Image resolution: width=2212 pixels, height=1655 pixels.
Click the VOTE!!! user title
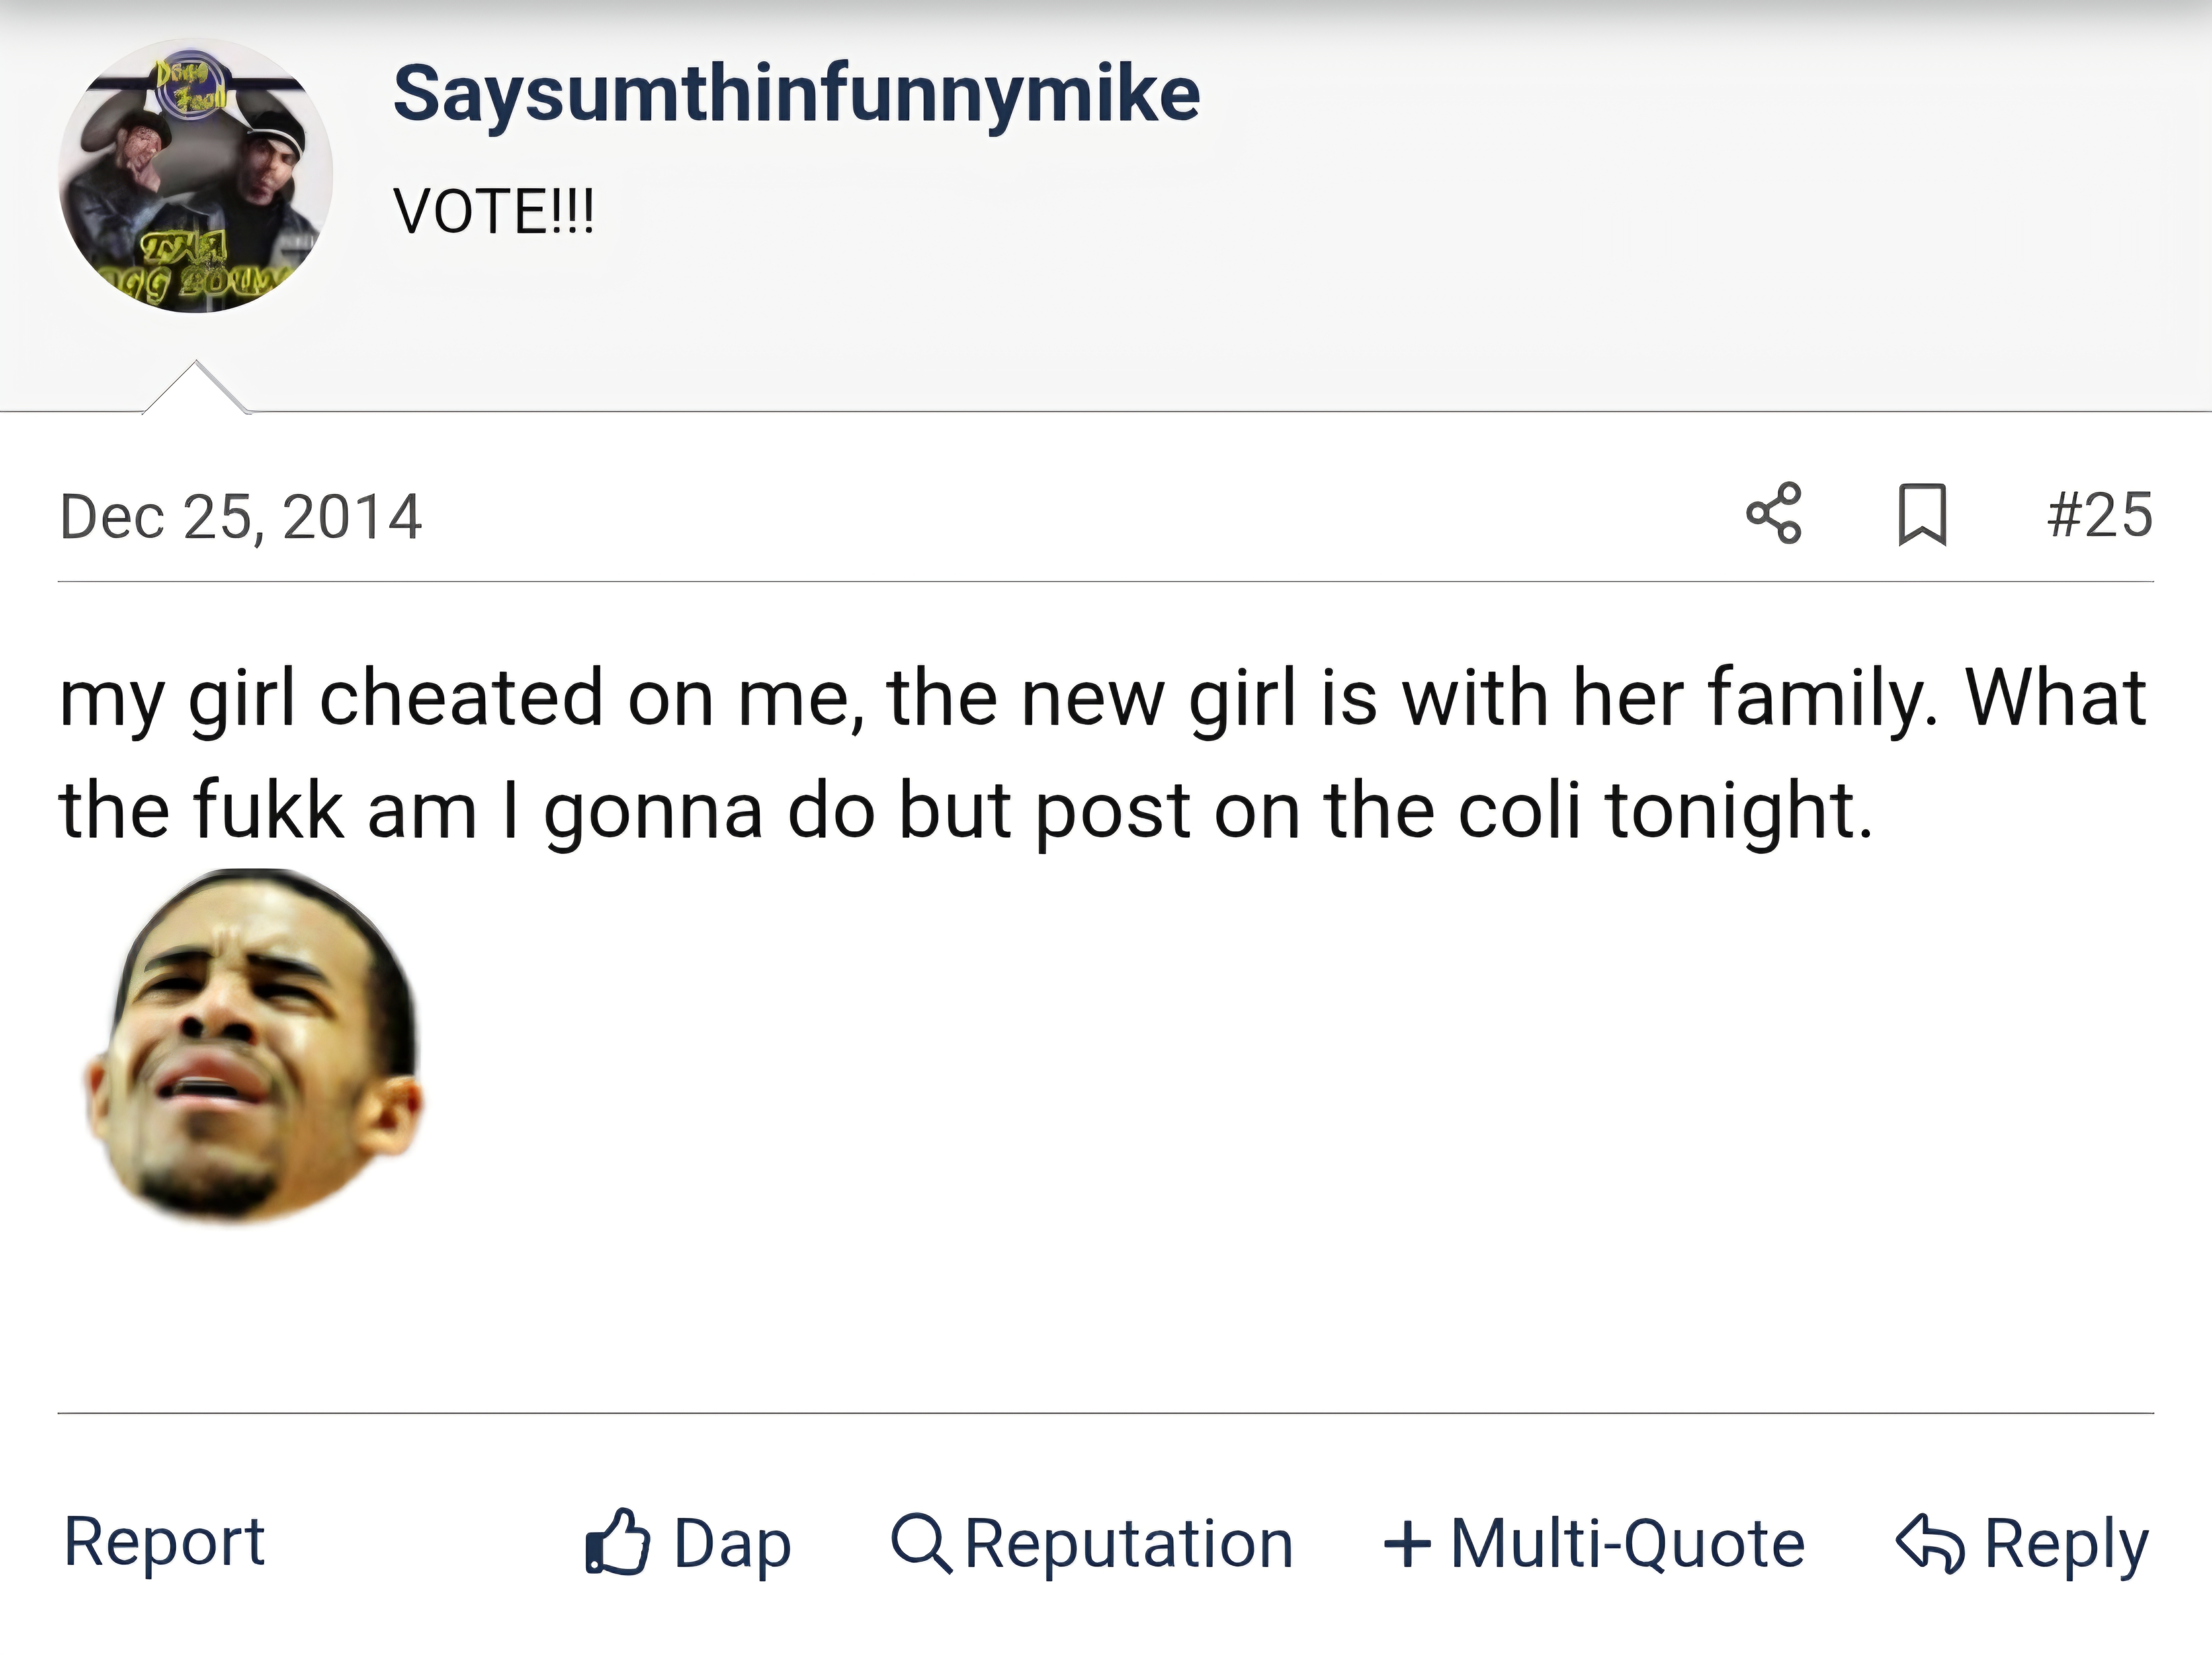pos(494,211)
